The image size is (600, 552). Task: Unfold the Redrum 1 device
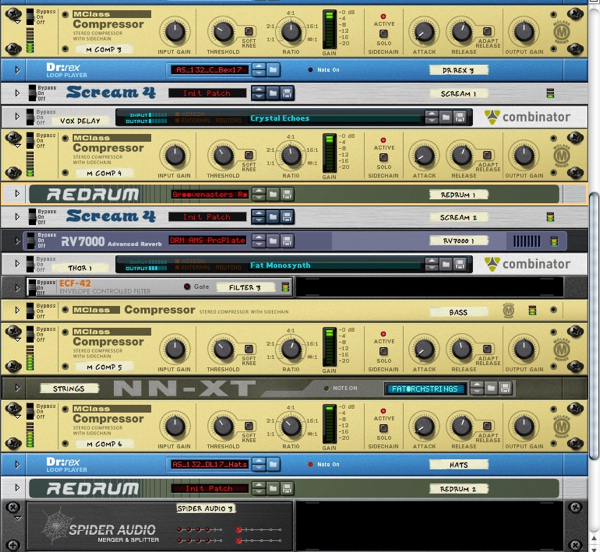pyautogui.click(x=16, y=193)
